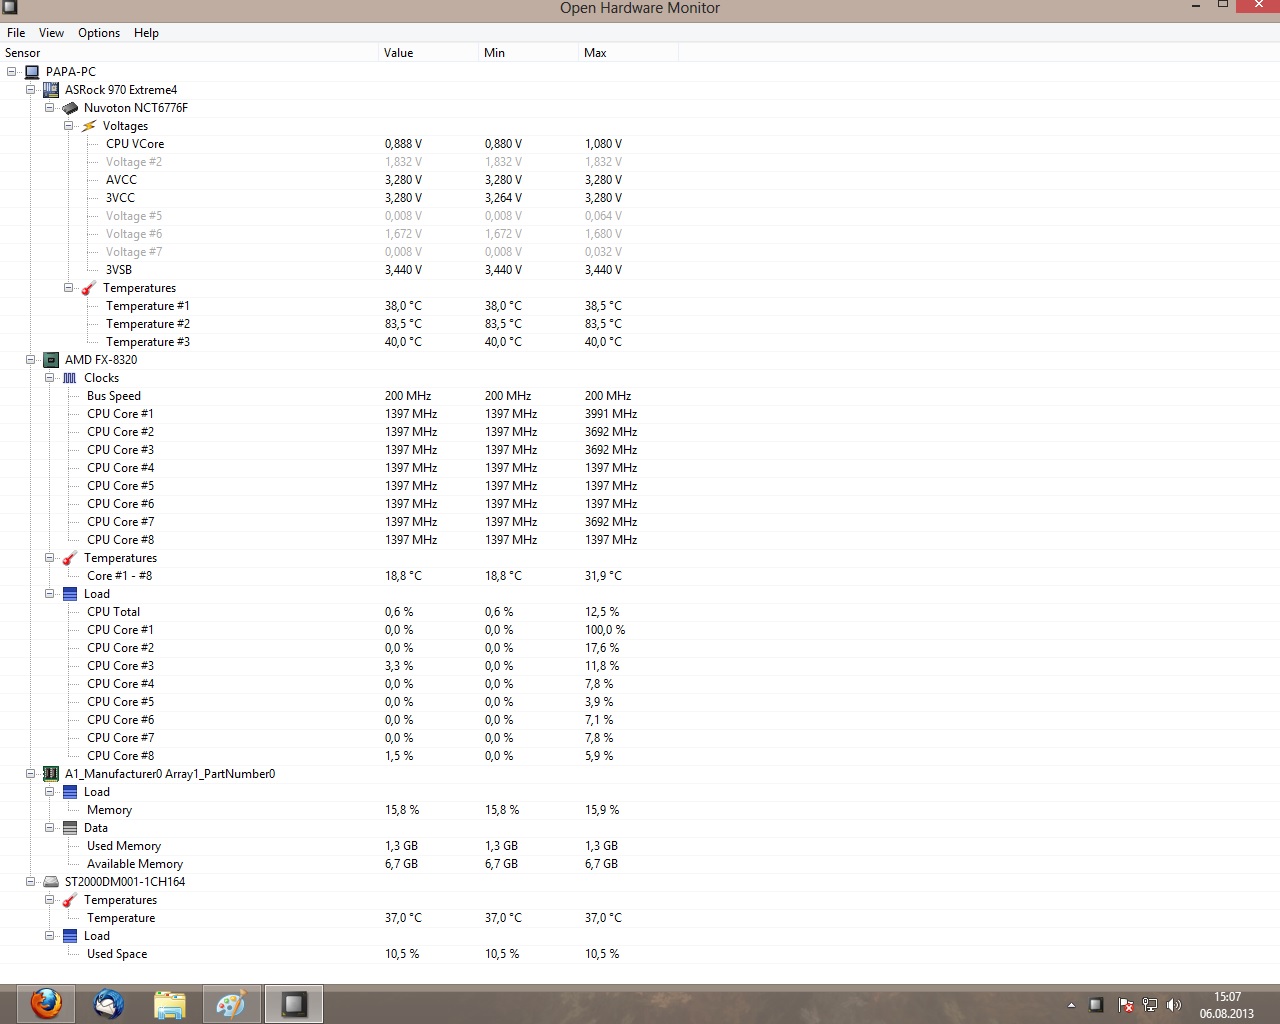Collapse the AMD FX-8320 node
This screenshot has height=1024, width=1280.
31,360
